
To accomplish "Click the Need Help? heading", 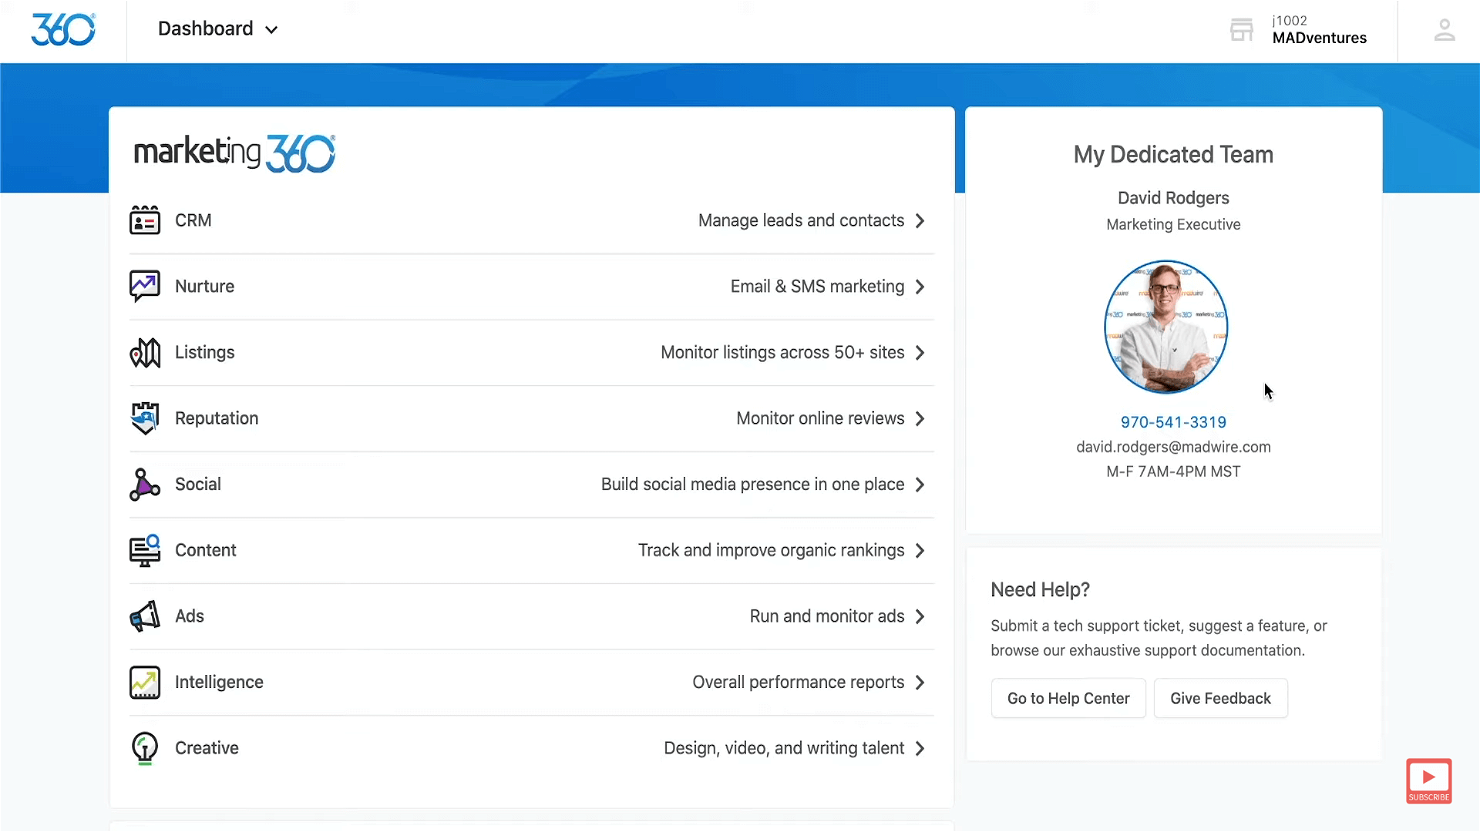I will pyautogui.click(x=1040, y=590).
